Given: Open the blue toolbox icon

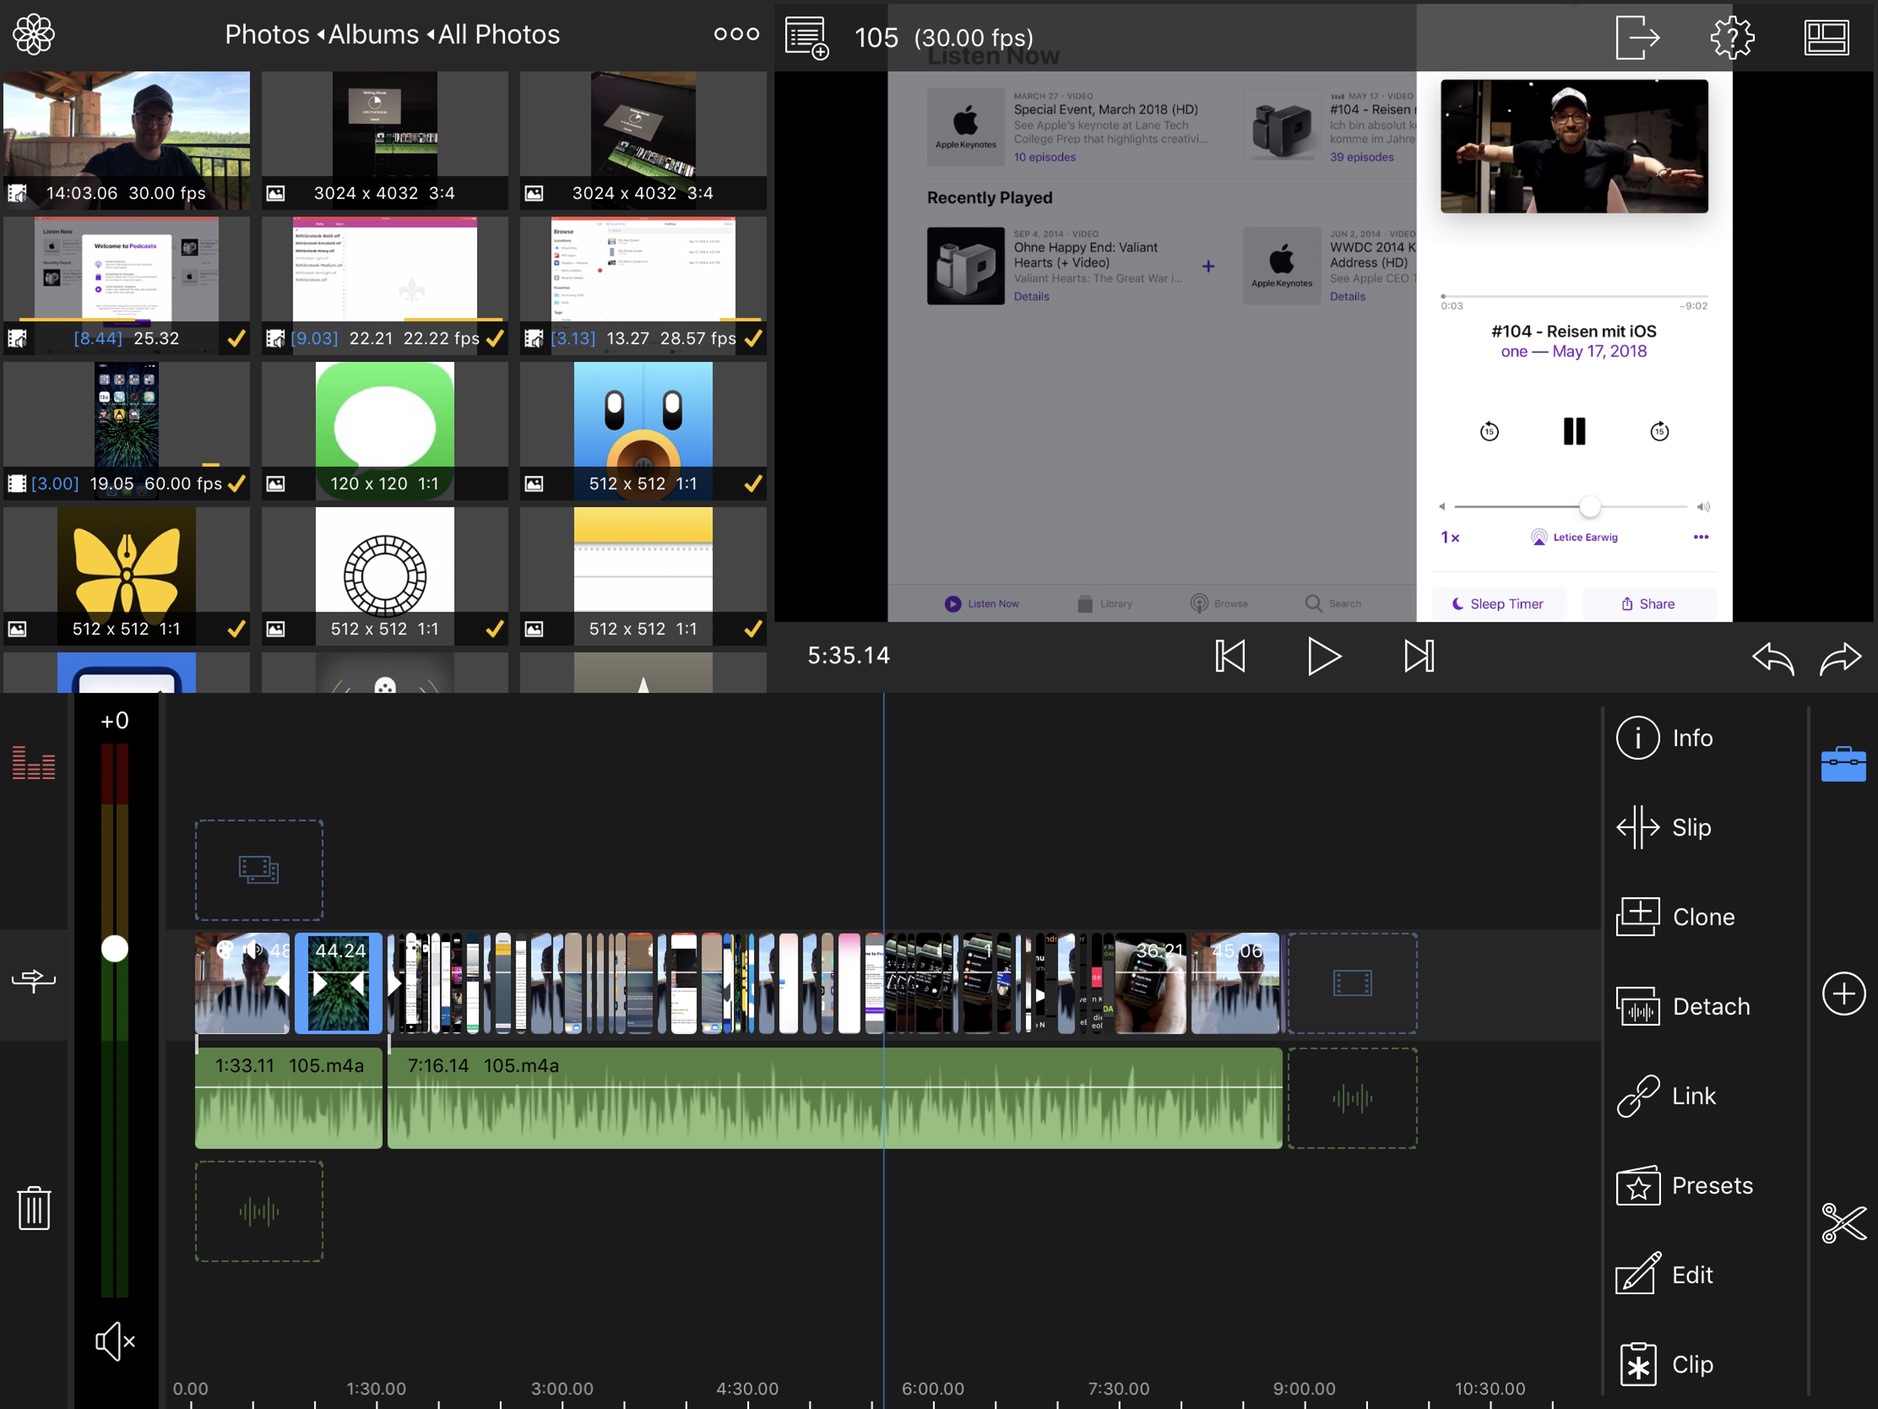Looking at the screenshot, I should coord(1843,764).
